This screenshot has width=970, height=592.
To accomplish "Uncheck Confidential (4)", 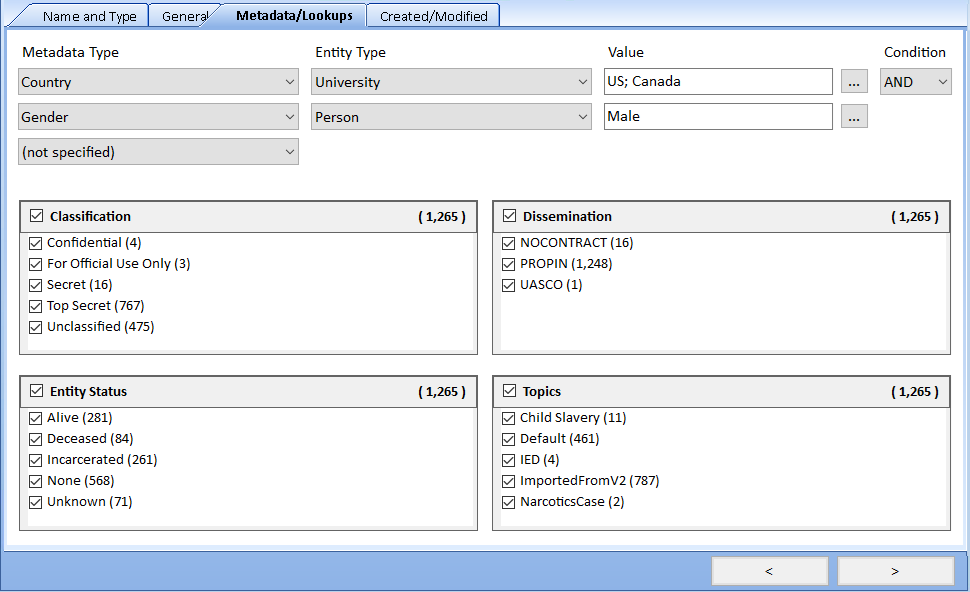I will pyautogui.click(x=36, y=243).
